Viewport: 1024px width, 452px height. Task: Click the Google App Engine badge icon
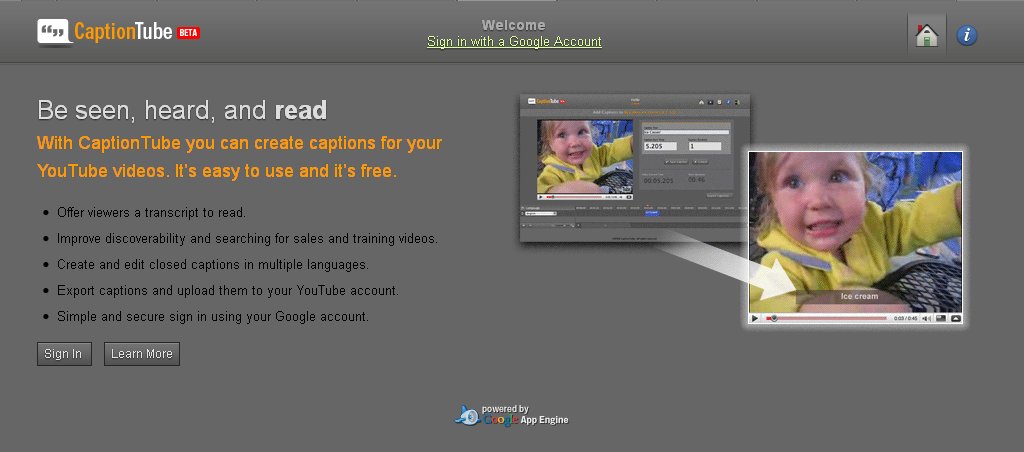[x=467, y=415]
